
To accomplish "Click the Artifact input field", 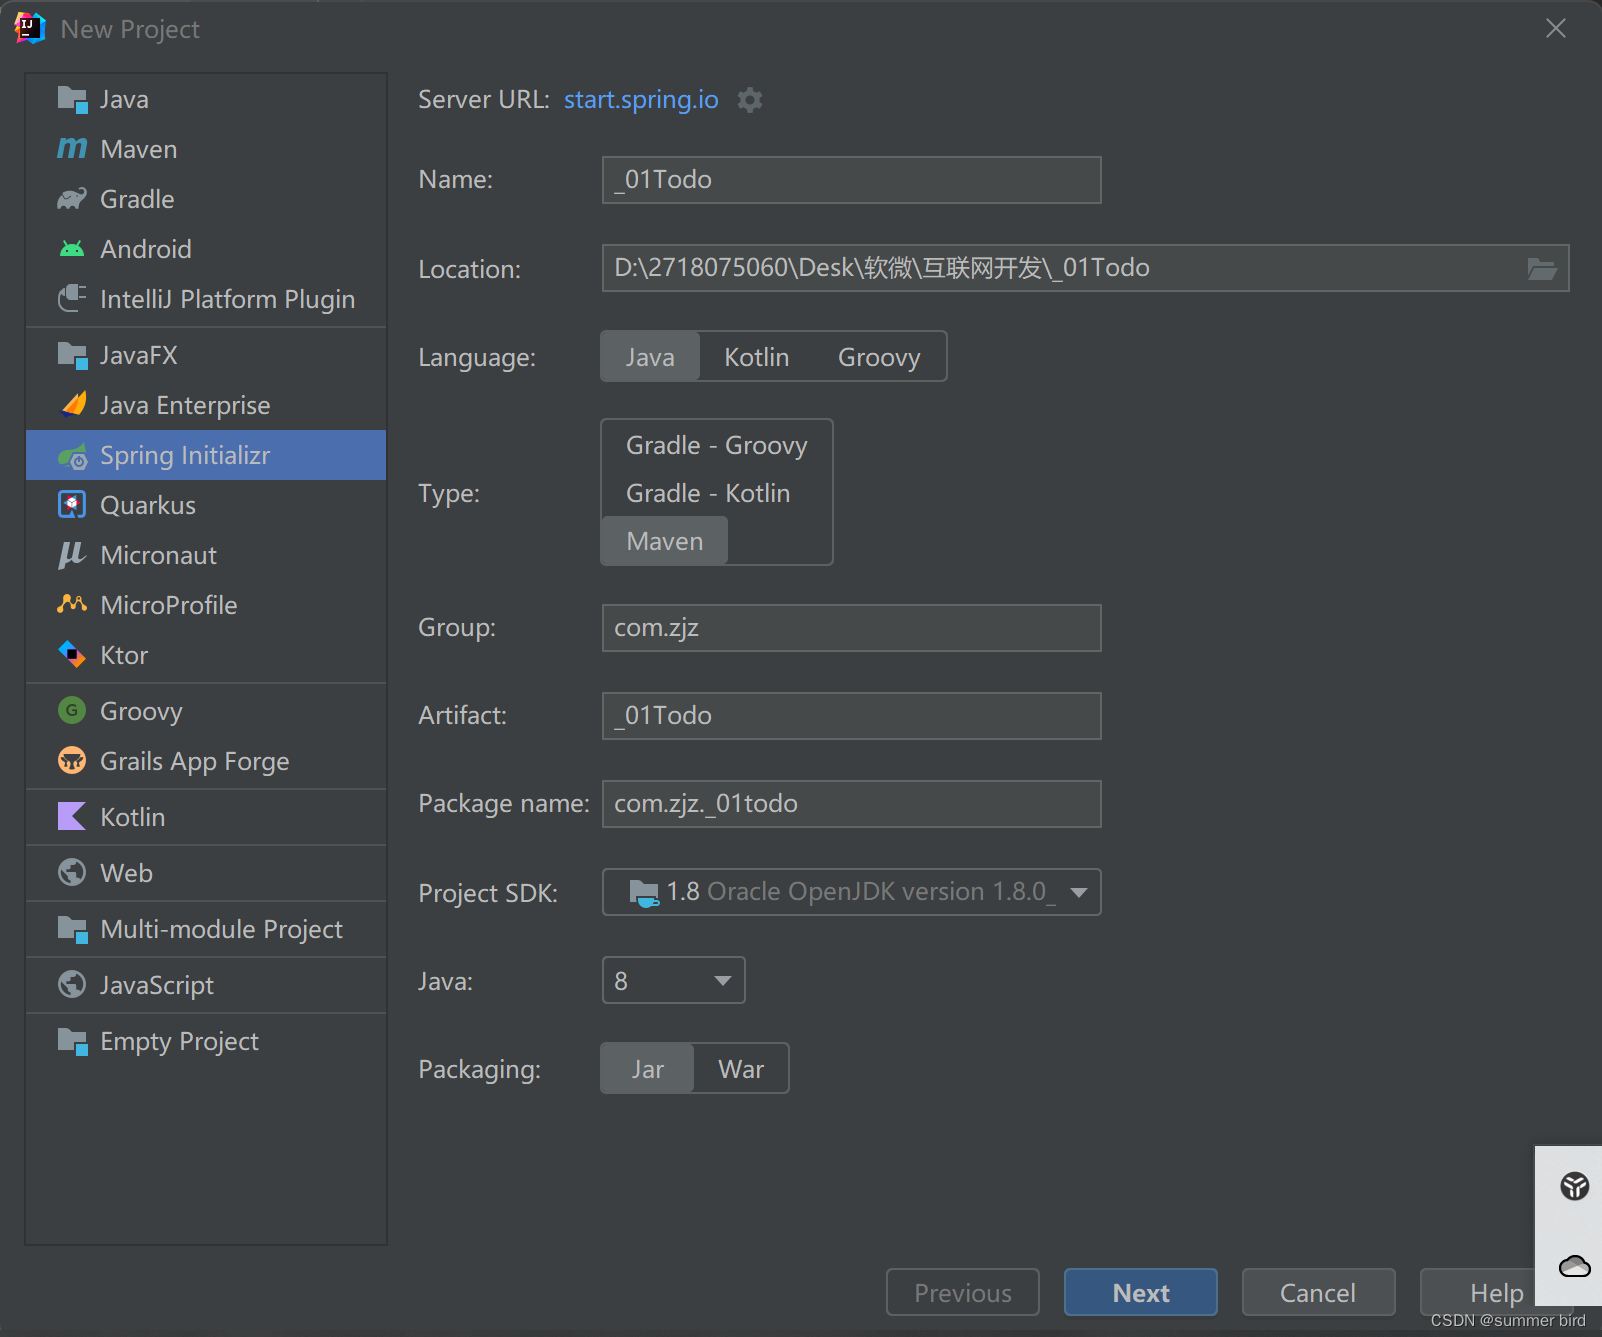I will (x=852, y=716).
